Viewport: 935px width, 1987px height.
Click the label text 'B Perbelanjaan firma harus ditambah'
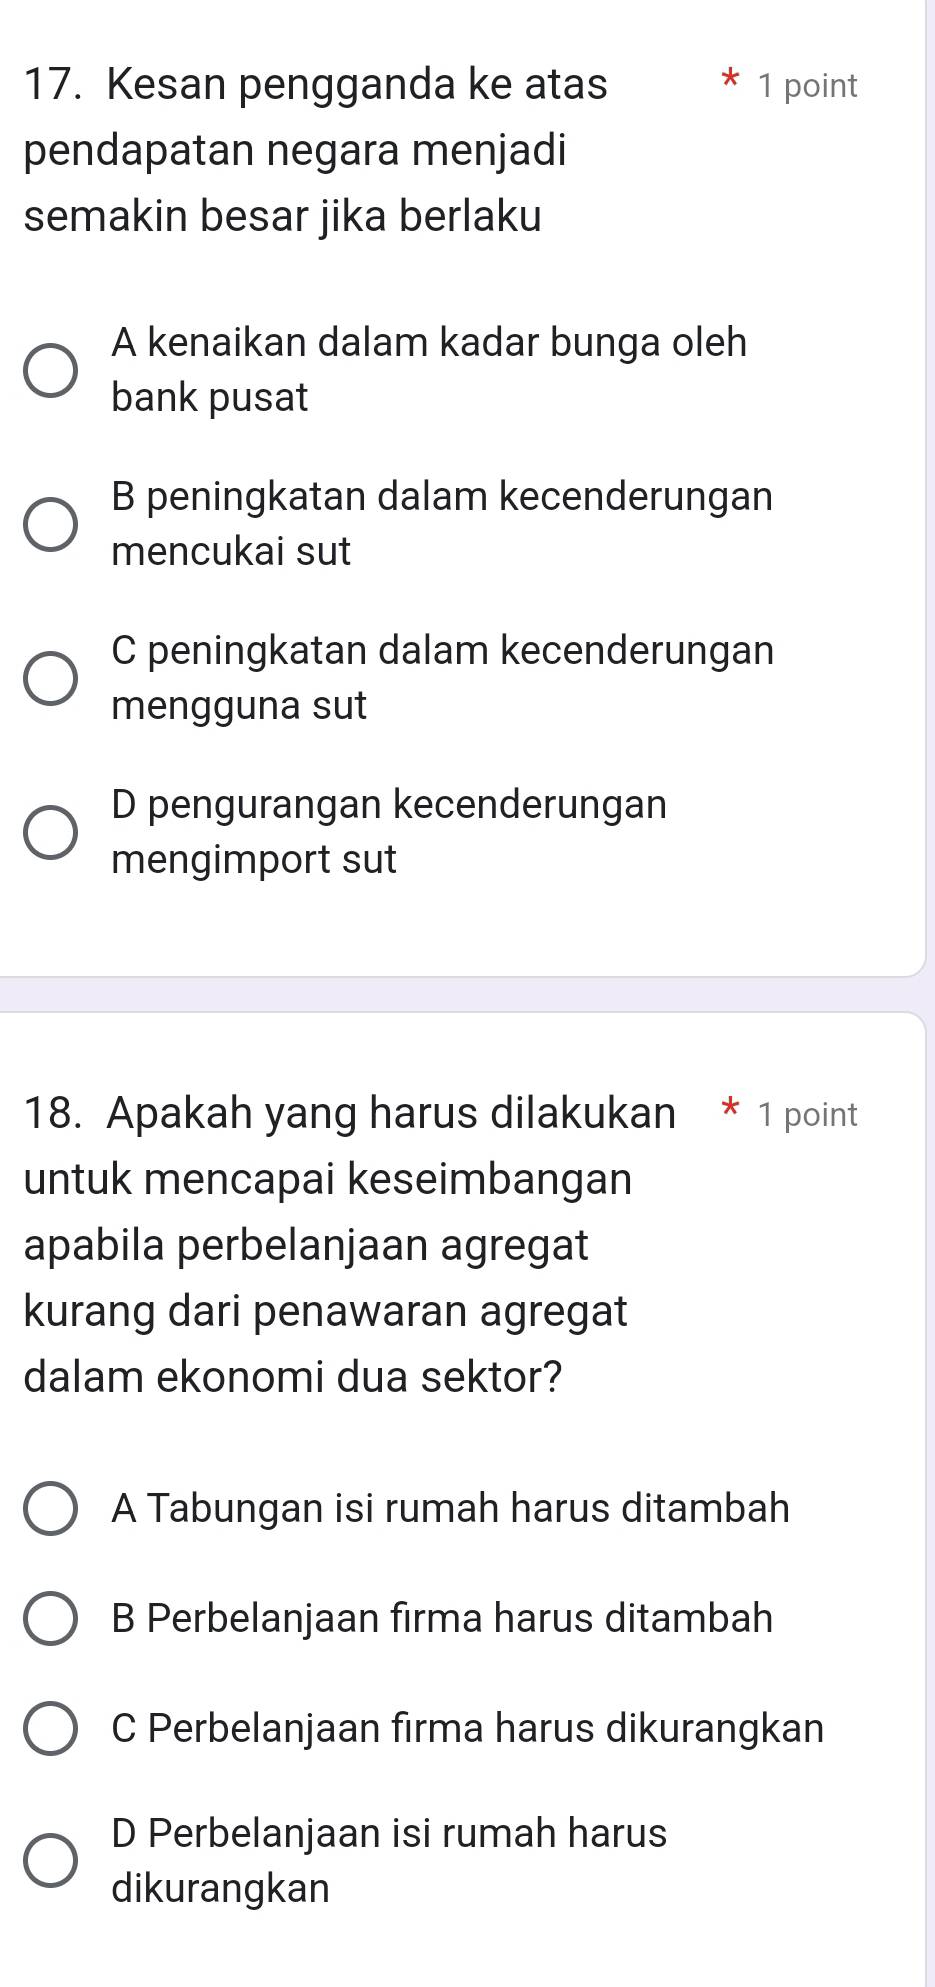pyautogui.click(x=442, y=1618)
